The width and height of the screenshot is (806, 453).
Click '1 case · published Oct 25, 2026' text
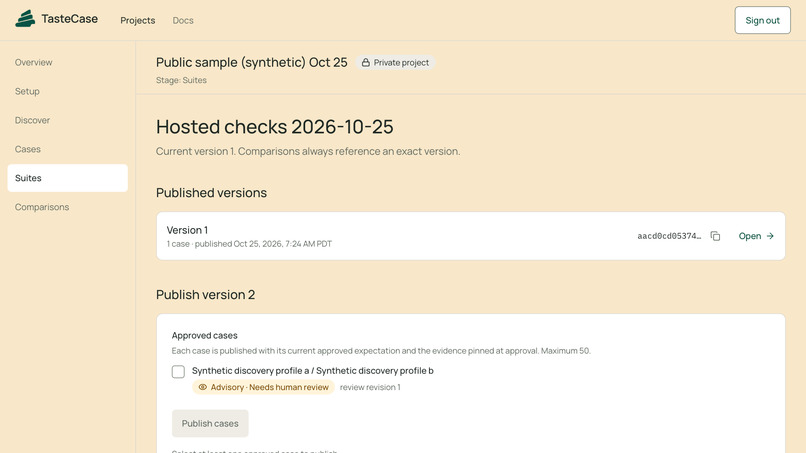tap(249, 244)
